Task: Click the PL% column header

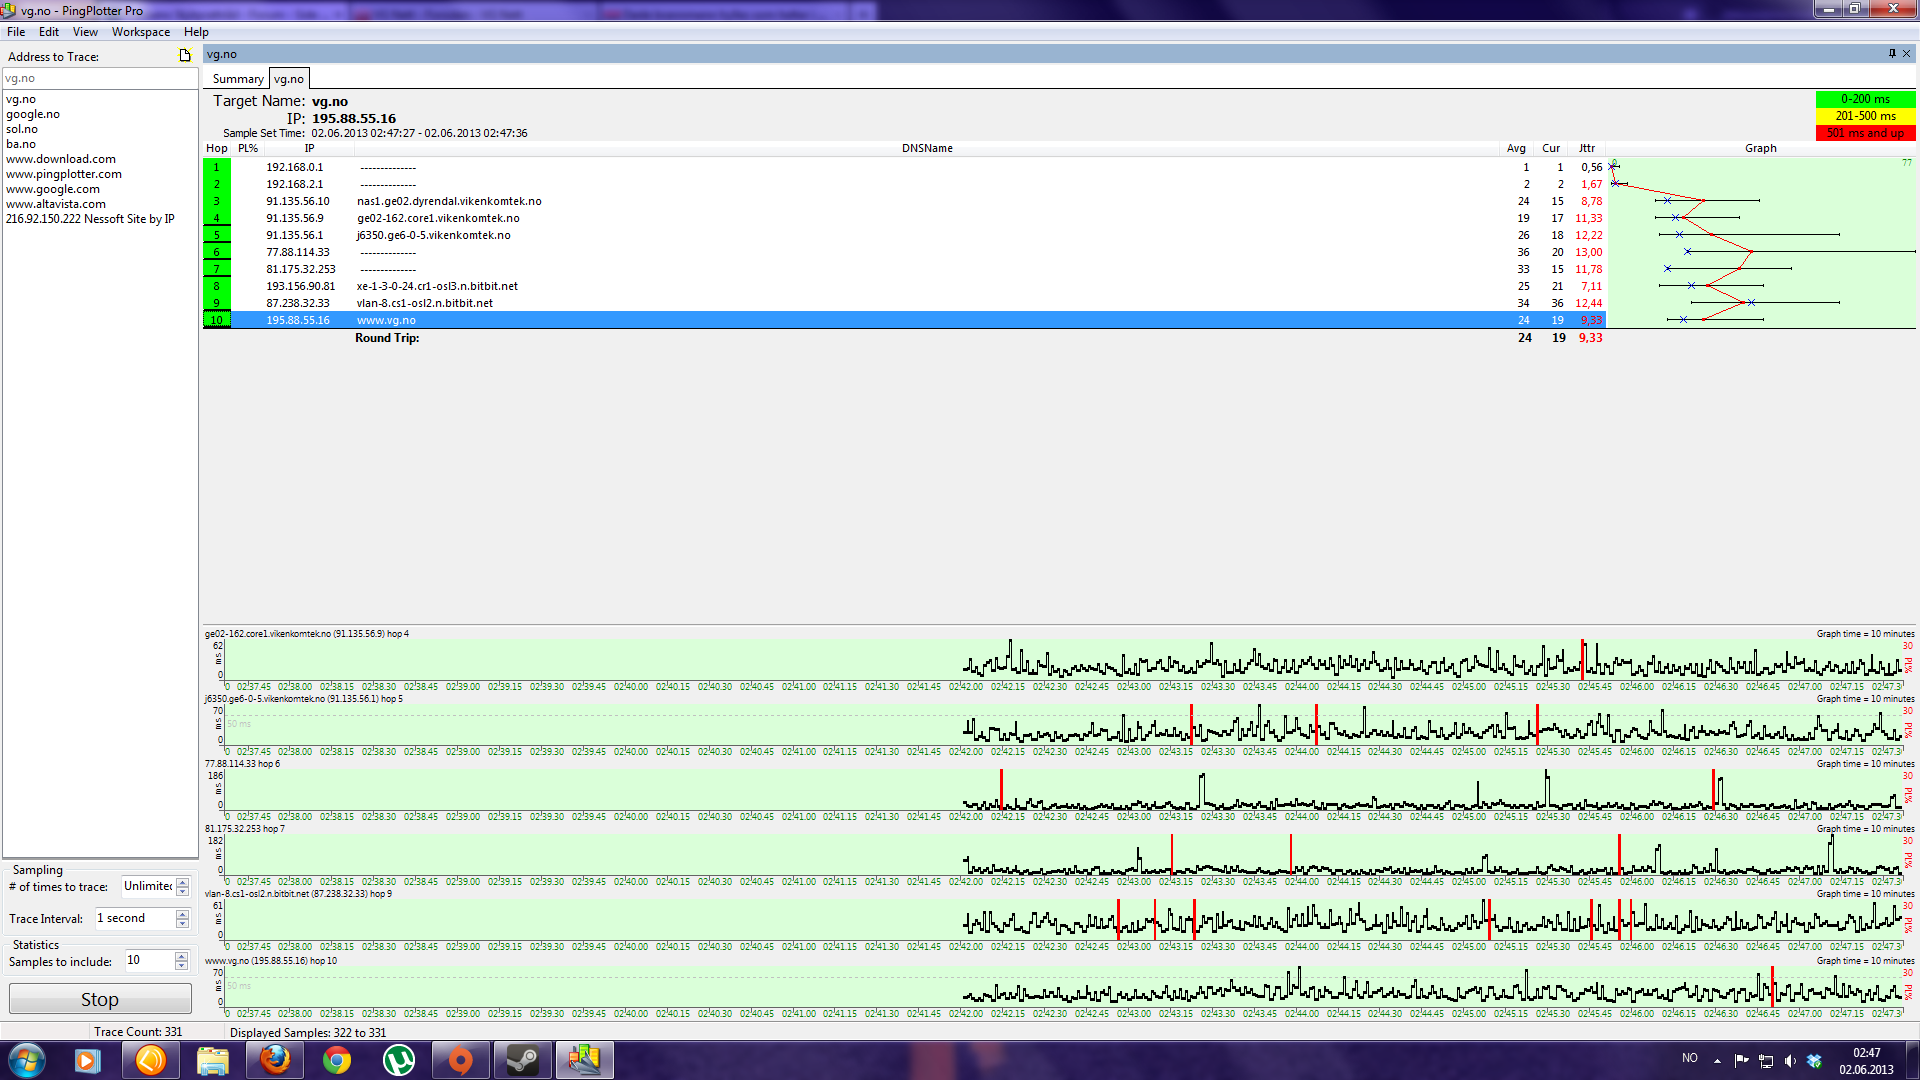Action: 248,148
